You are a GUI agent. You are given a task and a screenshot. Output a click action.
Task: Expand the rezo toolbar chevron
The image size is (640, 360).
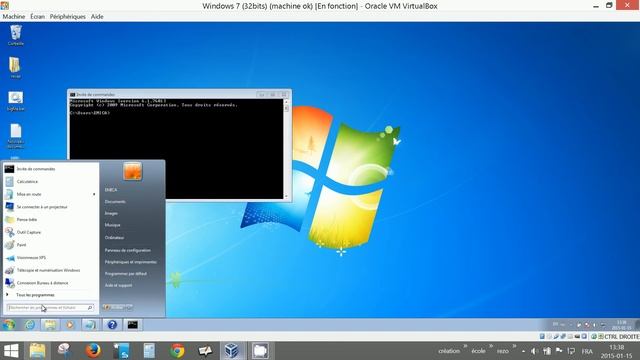[x=514, y=346]
